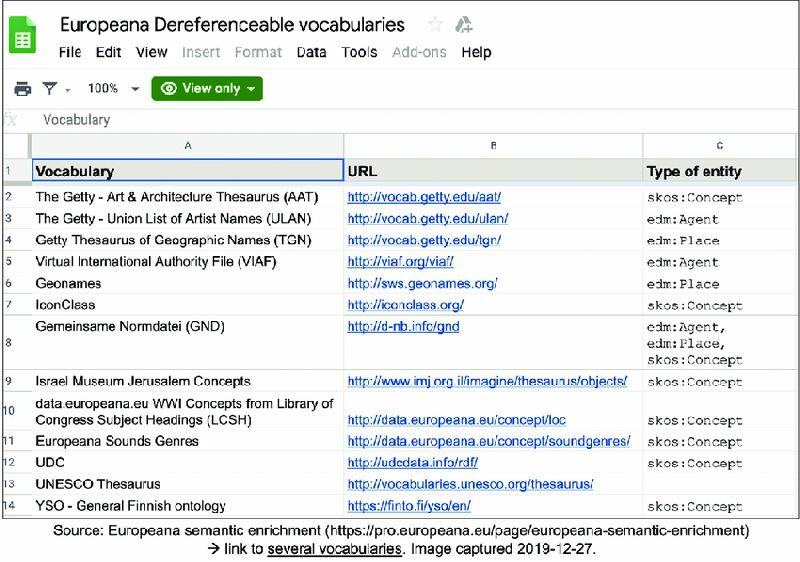Open the vocab.getty.edu/aat/ link
The height and width of the screenshot is (562, 800).
424,197
